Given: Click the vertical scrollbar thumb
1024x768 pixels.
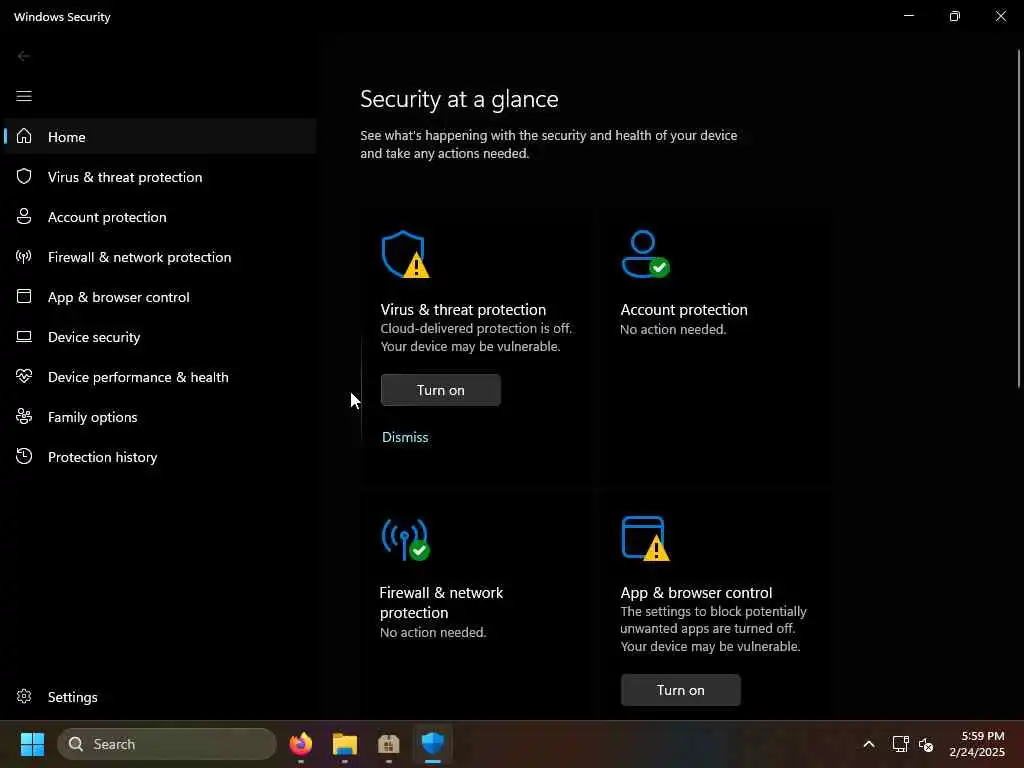Looking at the screenshot, I should click(x=1019, y=219).
